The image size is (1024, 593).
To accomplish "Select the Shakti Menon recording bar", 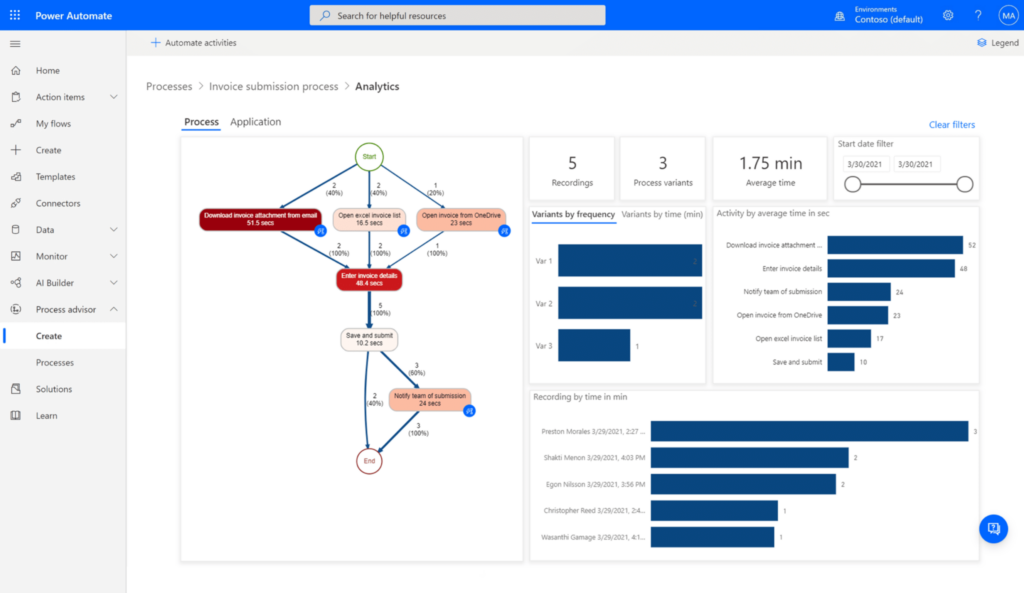I will coord(749,457).
